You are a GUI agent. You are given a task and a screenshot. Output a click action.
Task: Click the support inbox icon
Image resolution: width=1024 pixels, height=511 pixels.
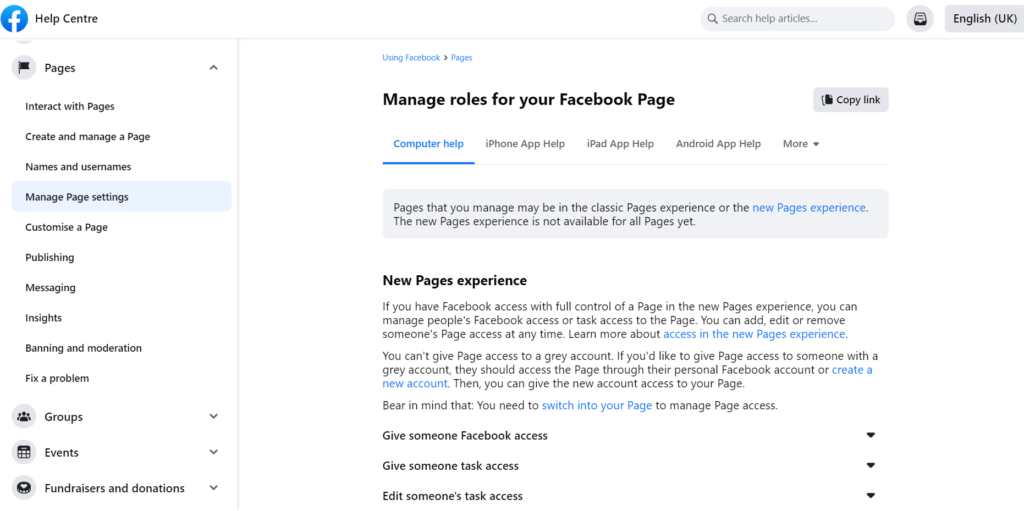[x=920, y=19]
